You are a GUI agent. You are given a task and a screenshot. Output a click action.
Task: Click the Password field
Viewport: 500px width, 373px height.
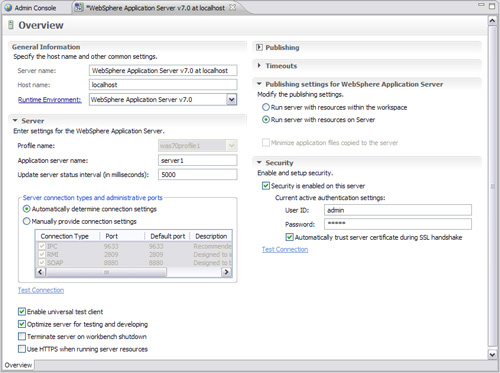pos(398,224)
